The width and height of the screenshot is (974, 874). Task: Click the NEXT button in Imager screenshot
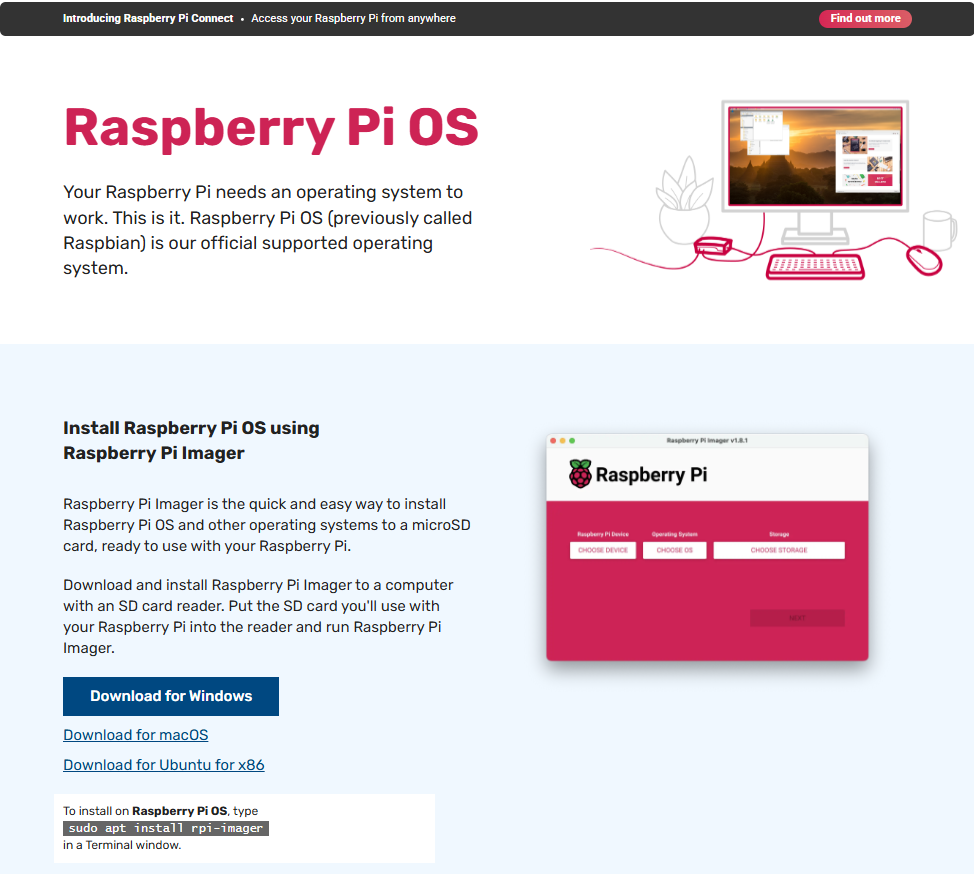pyautogui.click(x=797, y=618)
